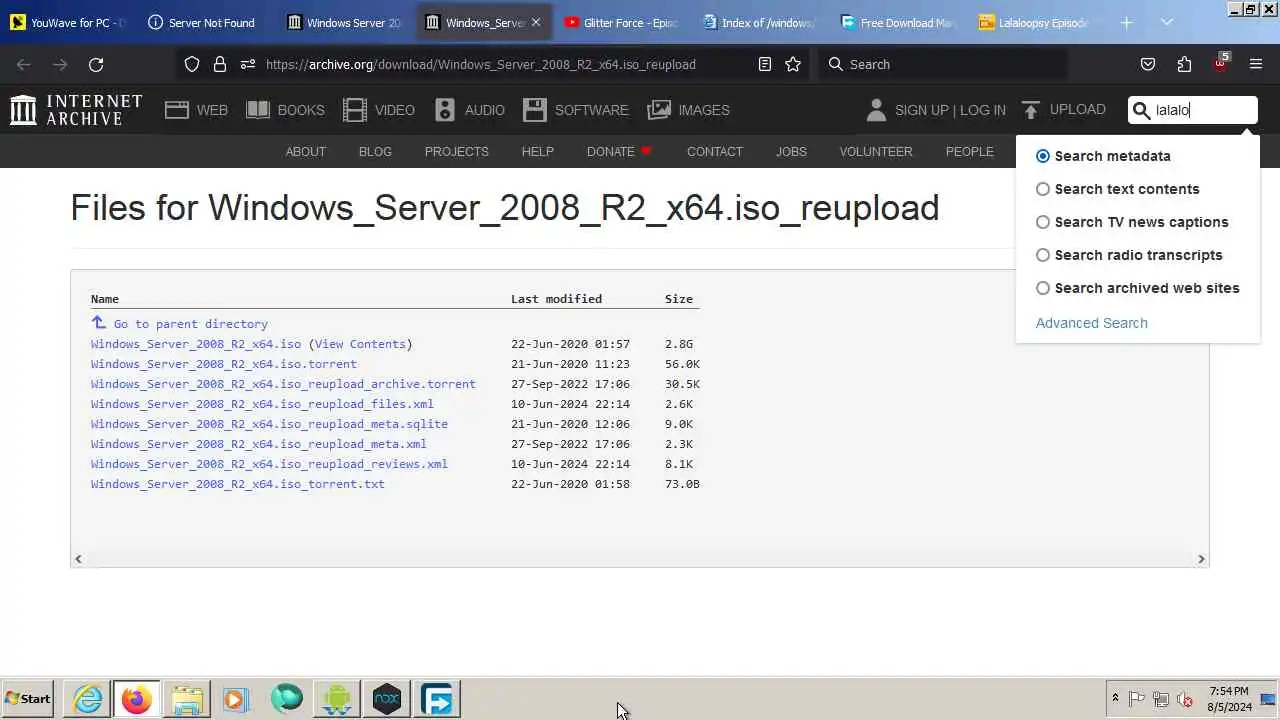Switch to Lalaloopsy Episode tab

(1036, 22)
